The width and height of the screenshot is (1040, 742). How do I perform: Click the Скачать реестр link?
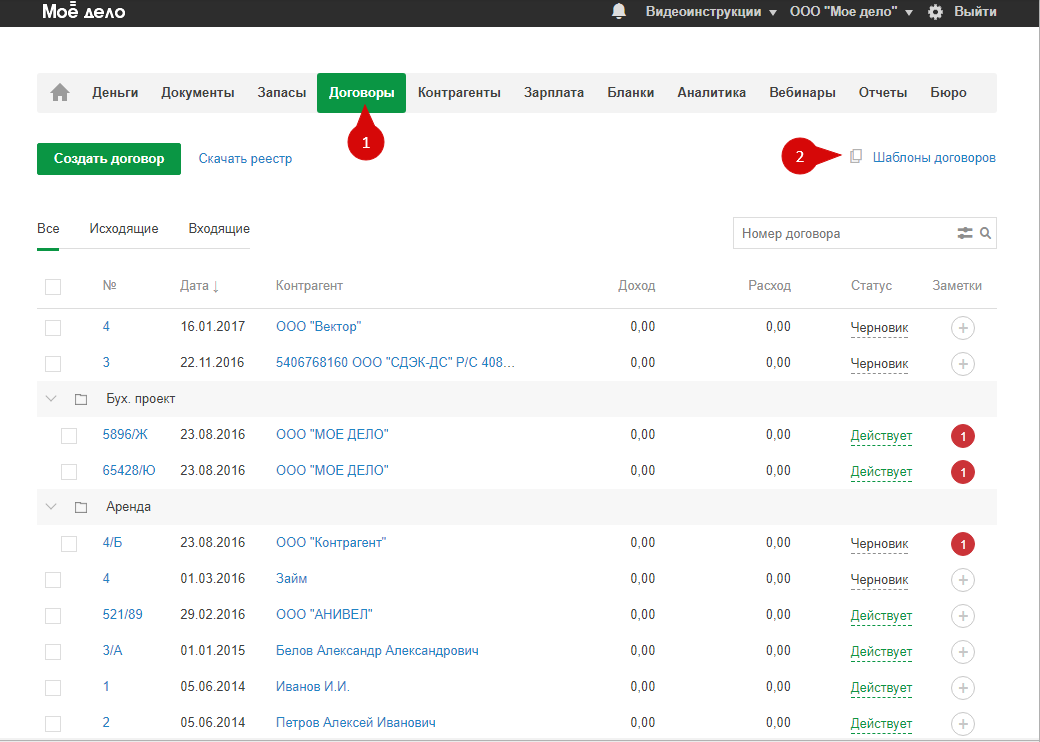pyautogui.click(x=245, y=158)
